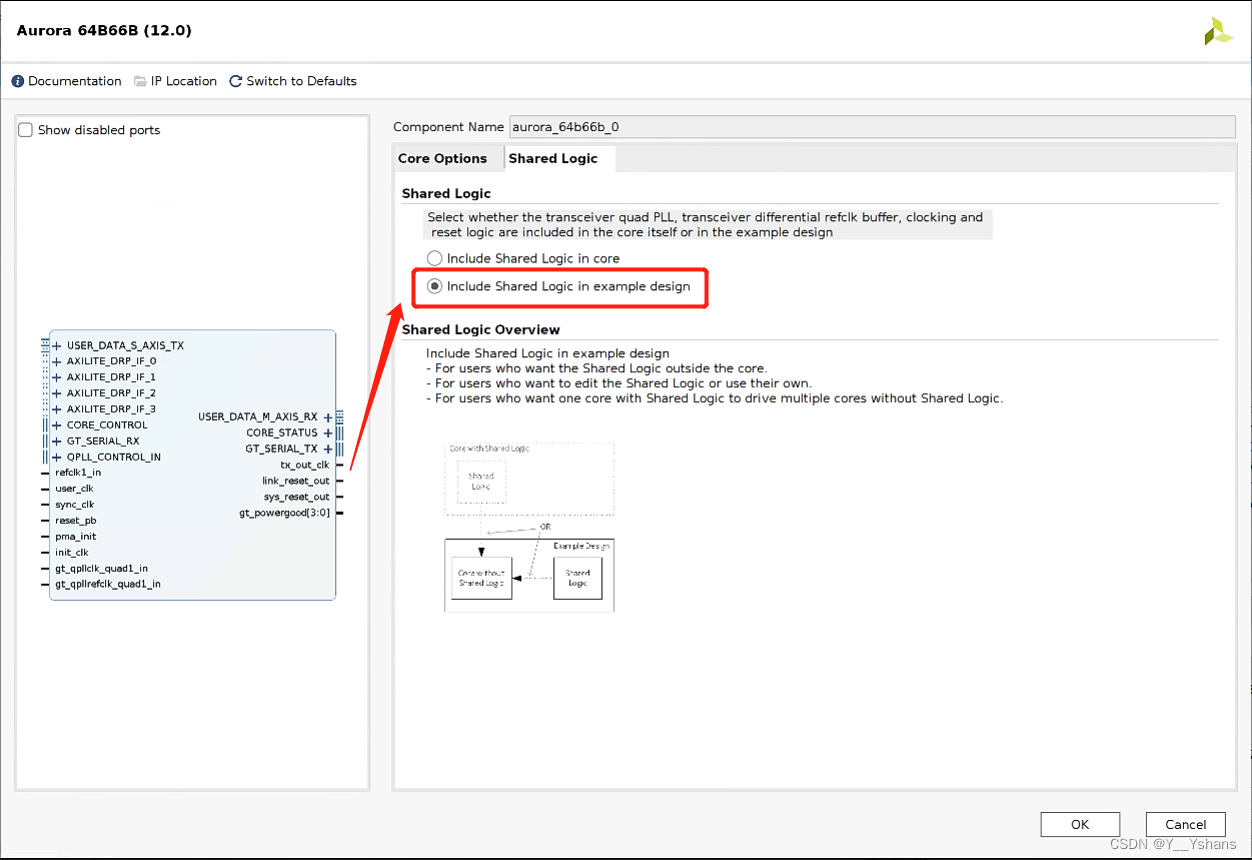Click the Xilinx logo icon
The height and width of the screenshot is (860, 1252).
click(x=1218, y=31)
